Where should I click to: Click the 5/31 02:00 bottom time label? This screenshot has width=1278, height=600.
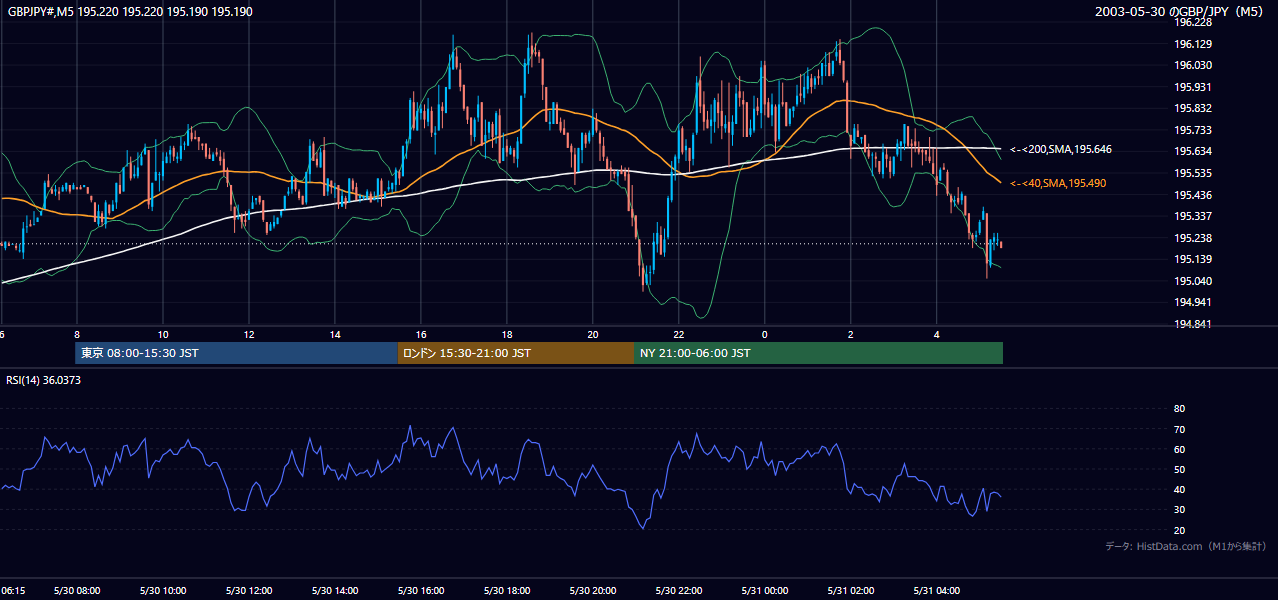tap(851, 591)
